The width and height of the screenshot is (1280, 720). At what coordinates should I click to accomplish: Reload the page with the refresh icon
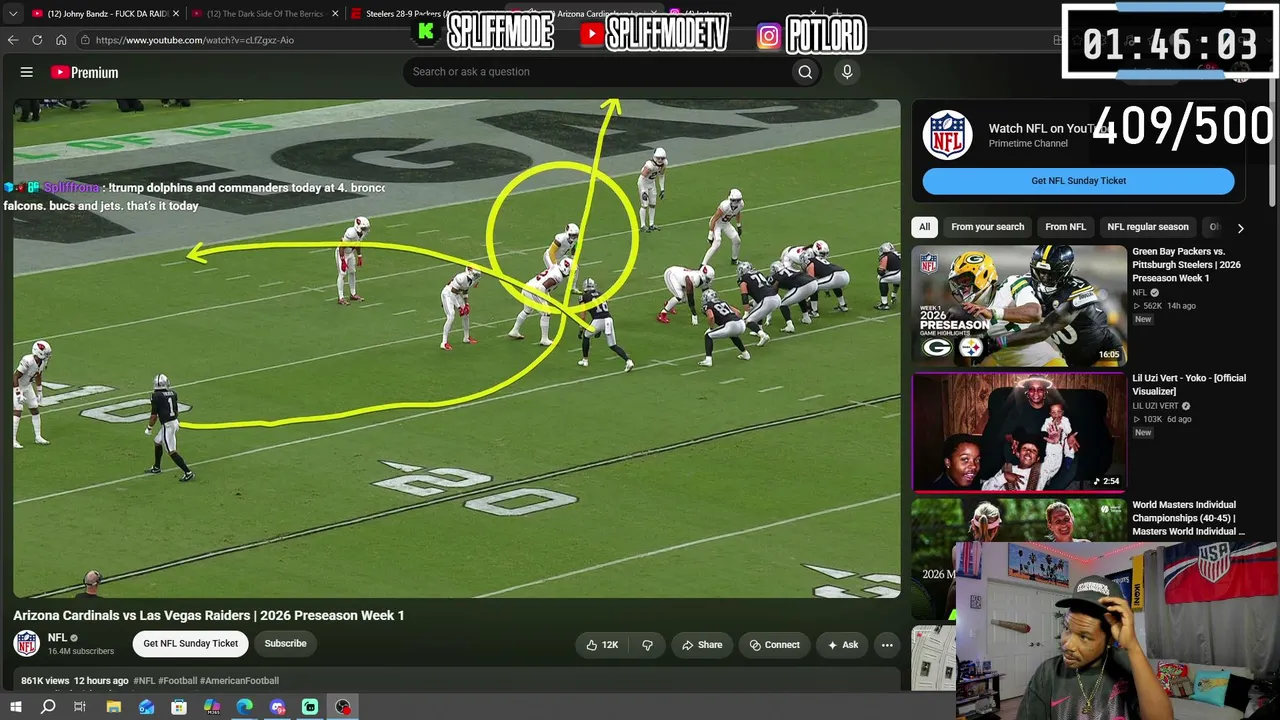tap(37, 40)
